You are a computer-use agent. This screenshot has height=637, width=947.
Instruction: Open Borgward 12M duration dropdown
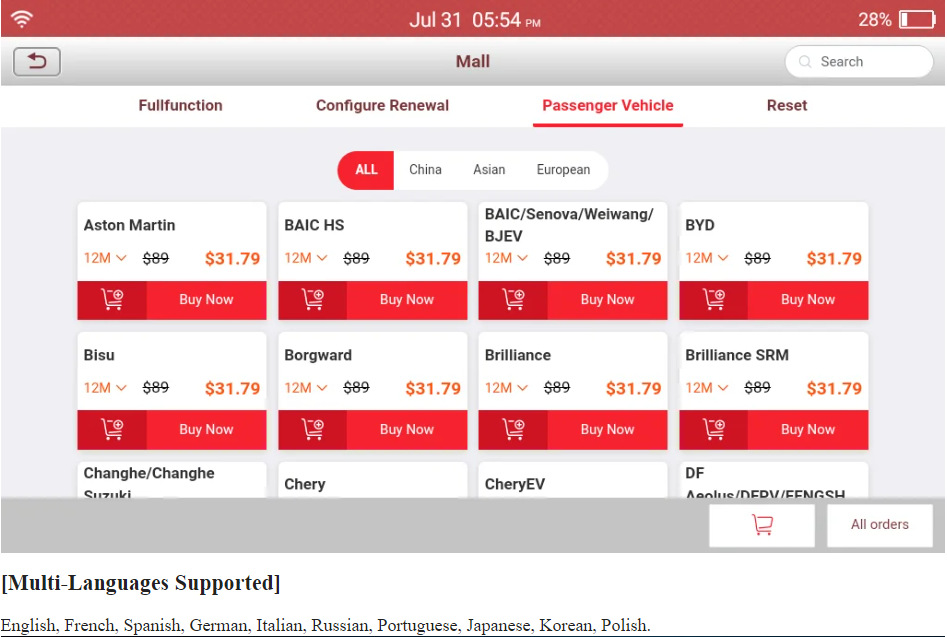[x=306, y=388]
